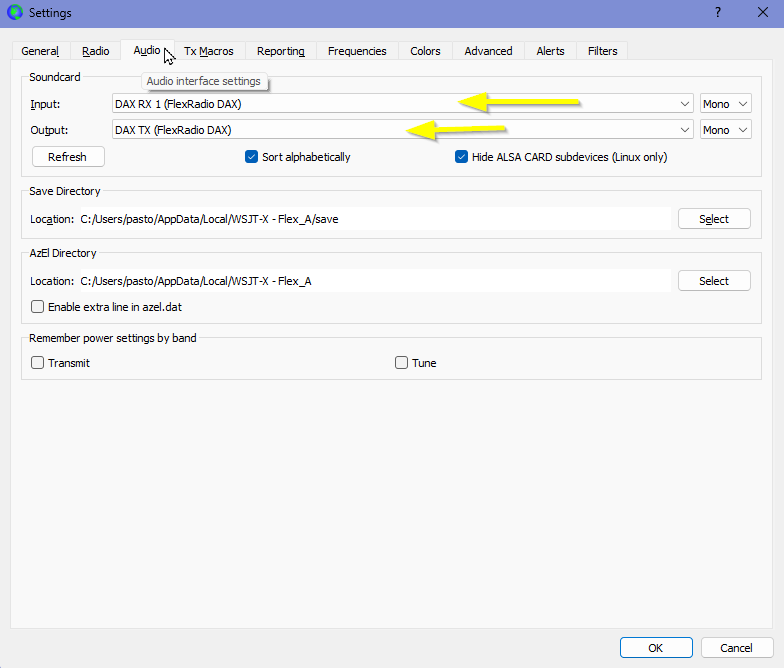The height and width of the screenshot is (668, 784).
Task: Switch to the Radio tab
Action: point(96,51)
